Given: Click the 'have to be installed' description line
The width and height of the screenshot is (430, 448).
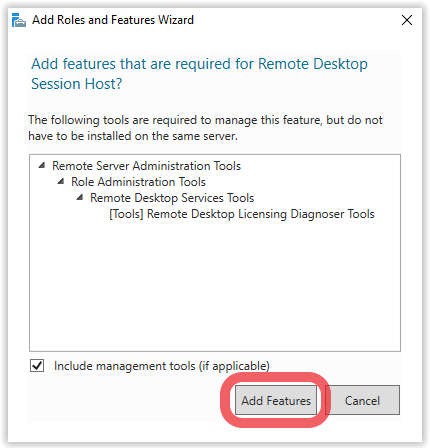Looking at the screenshot, I should click(x=133, y=136).
